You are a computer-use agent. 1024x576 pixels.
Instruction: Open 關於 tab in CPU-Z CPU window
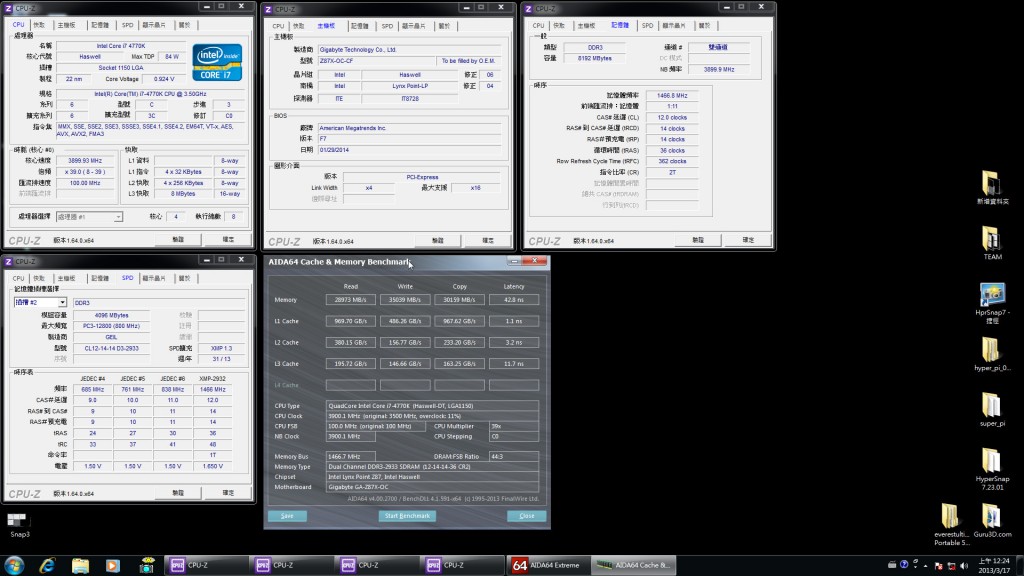[185, 25]
